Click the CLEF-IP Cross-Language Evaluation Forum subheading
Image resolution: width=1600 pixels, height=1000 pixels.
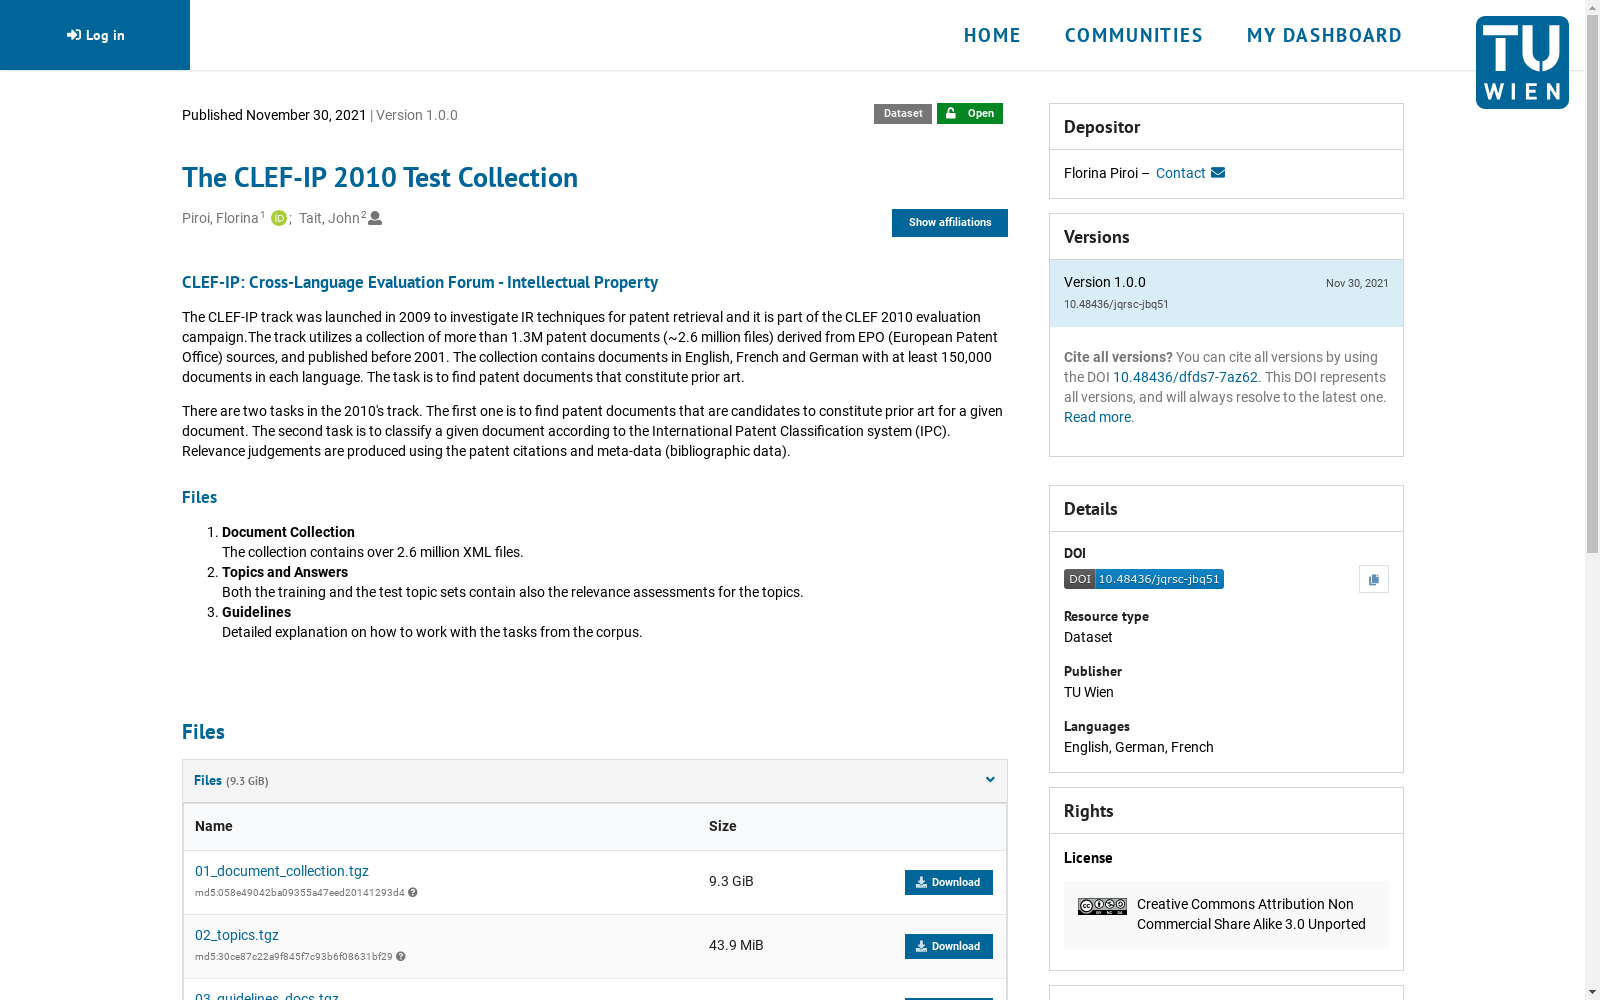tap(420, 282)
